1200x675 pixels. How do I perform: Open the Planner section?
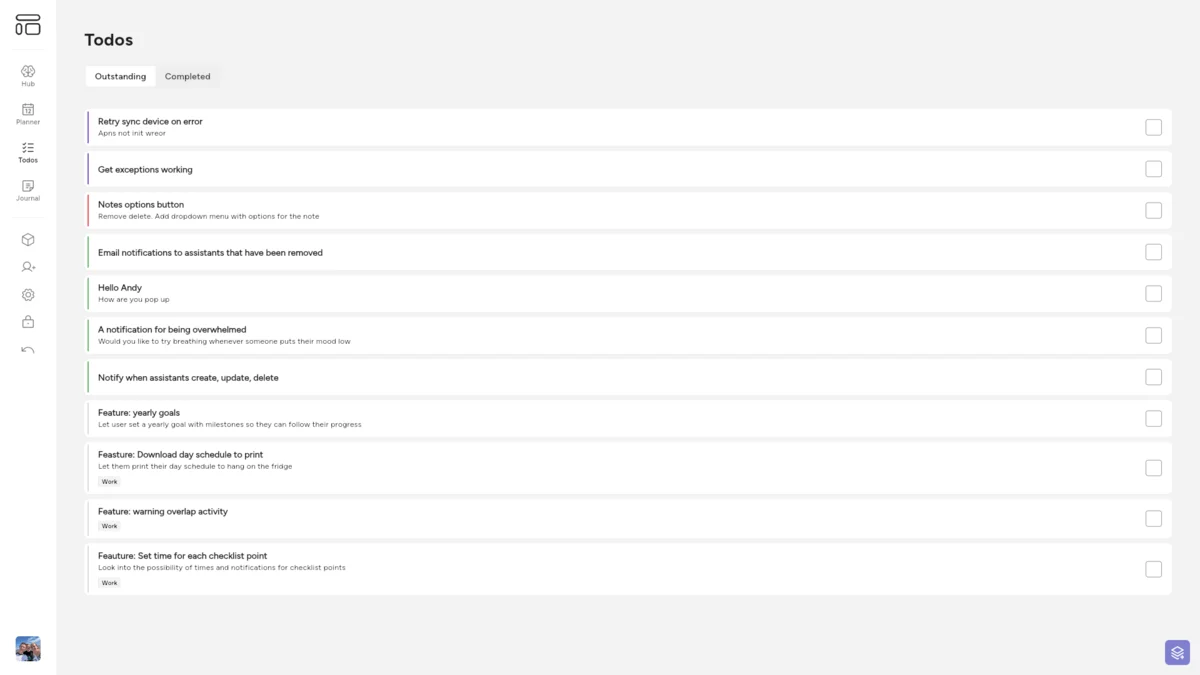point(27,113)
